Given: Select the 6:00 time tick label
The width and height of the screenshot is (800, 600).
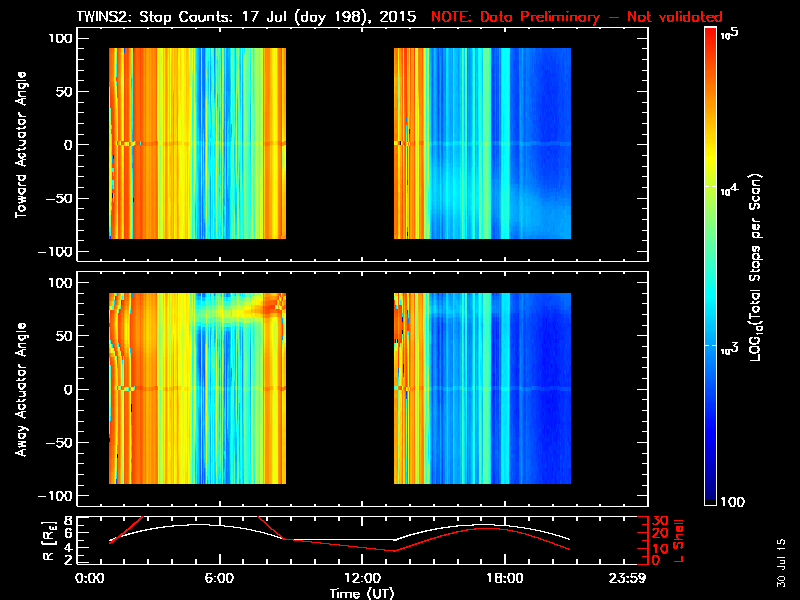Looking at the screenshot, I should (220, 579).
